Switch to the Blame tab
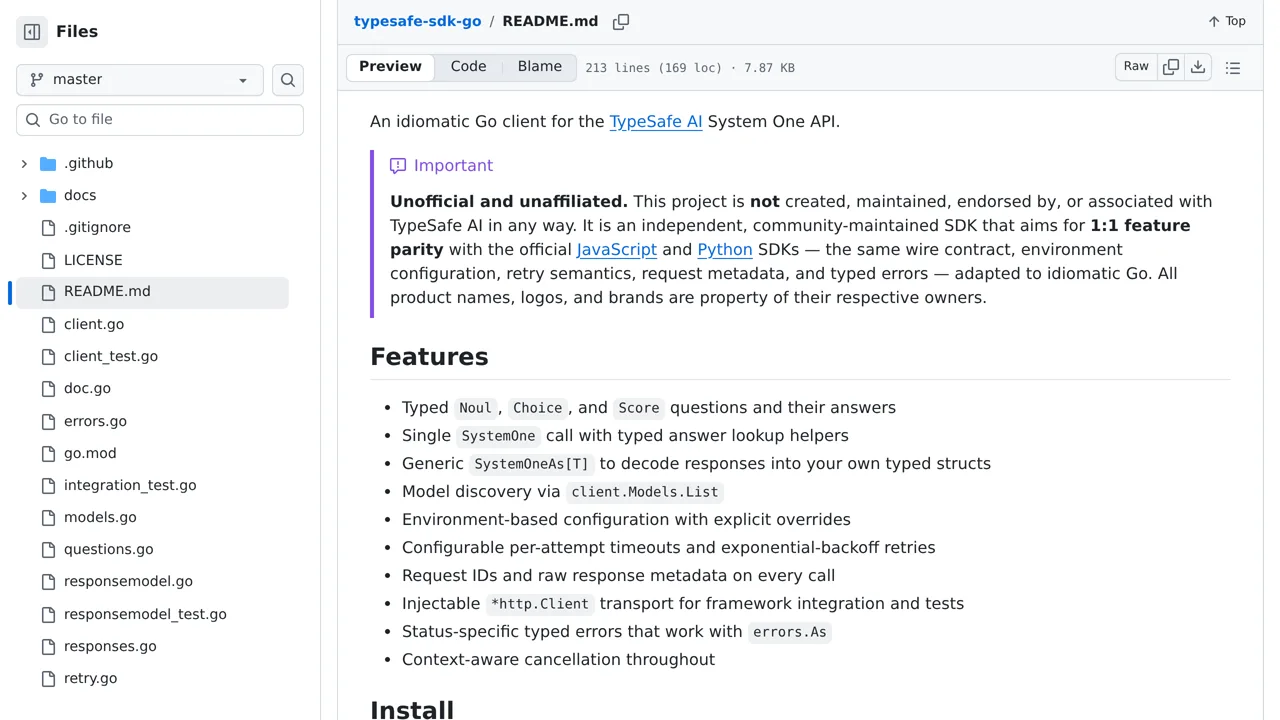1280x720 pixels. click(540, 67)
